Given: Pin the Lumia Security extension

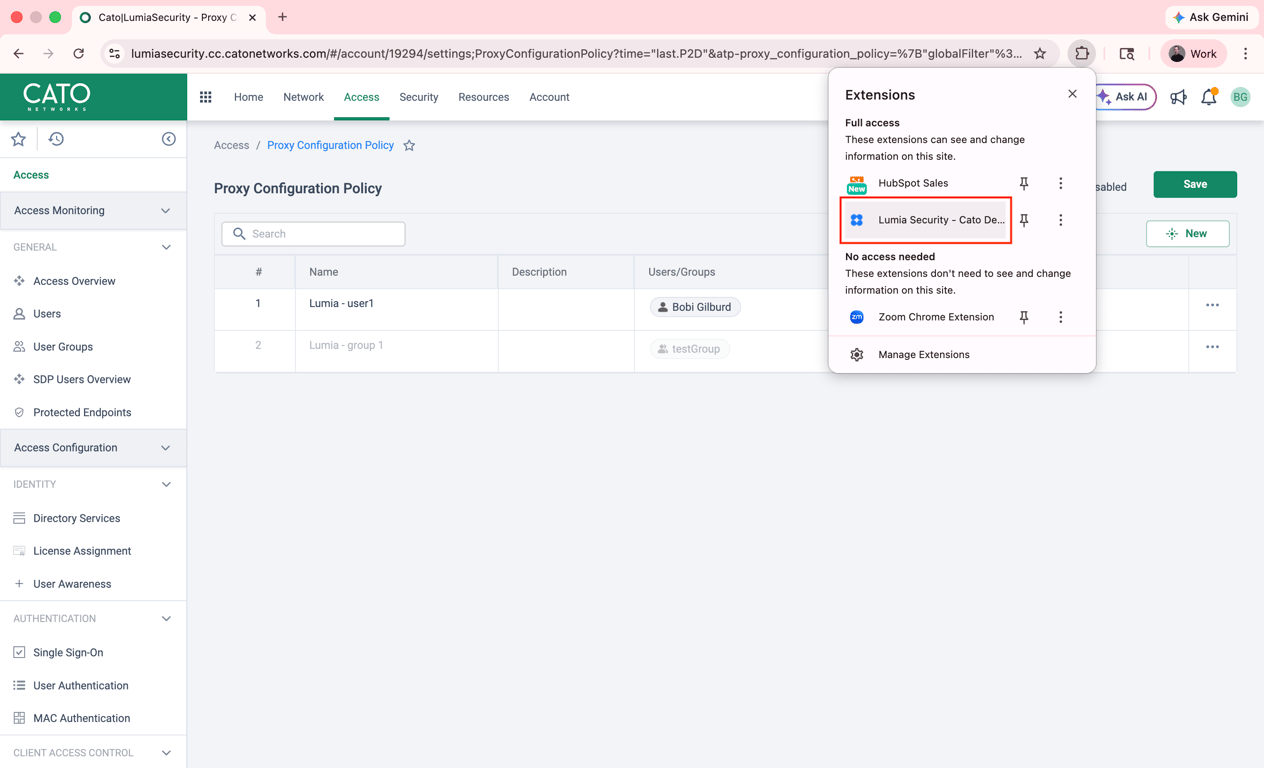Looking at the screenshot, I should [1024, 220].
